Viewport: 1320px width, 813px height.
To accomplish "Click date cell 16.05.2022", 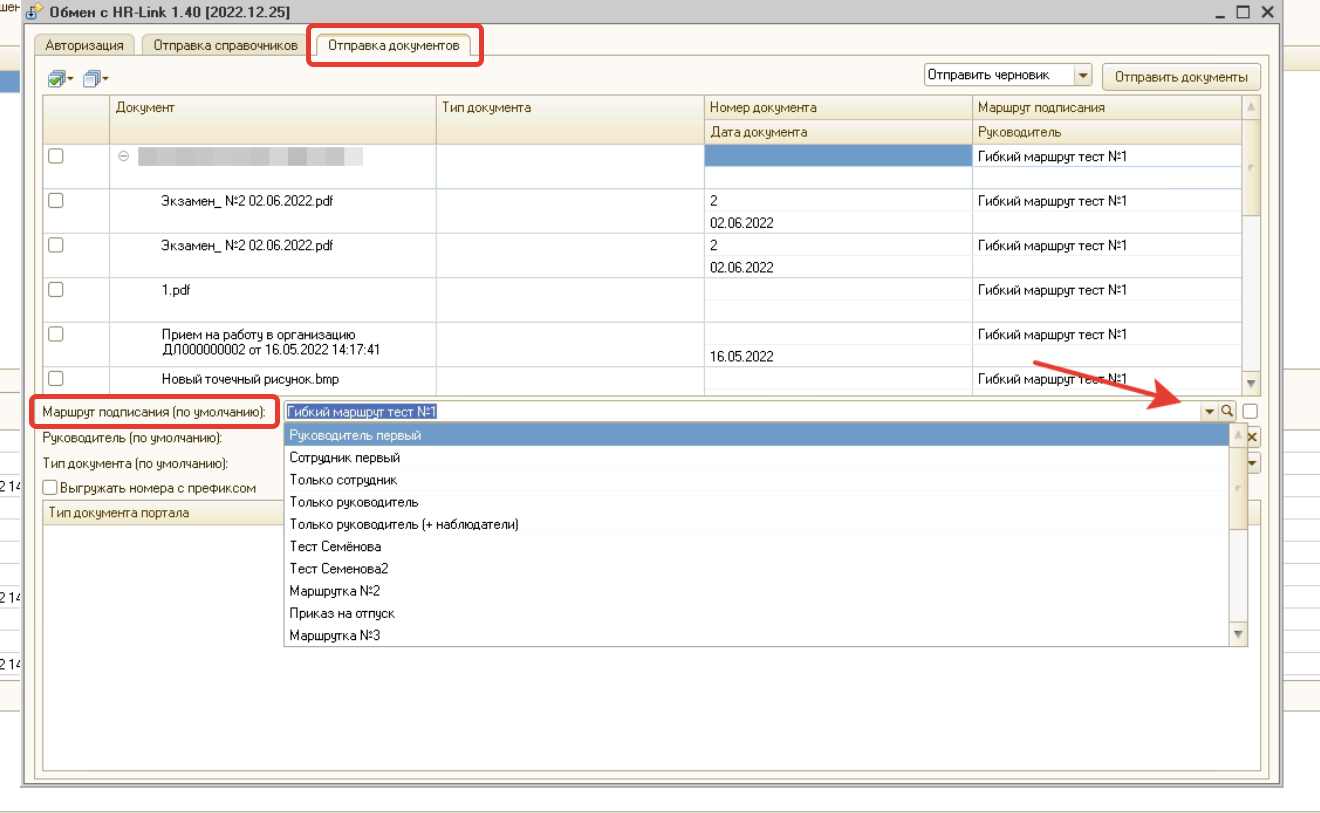I will click(838, 356).
